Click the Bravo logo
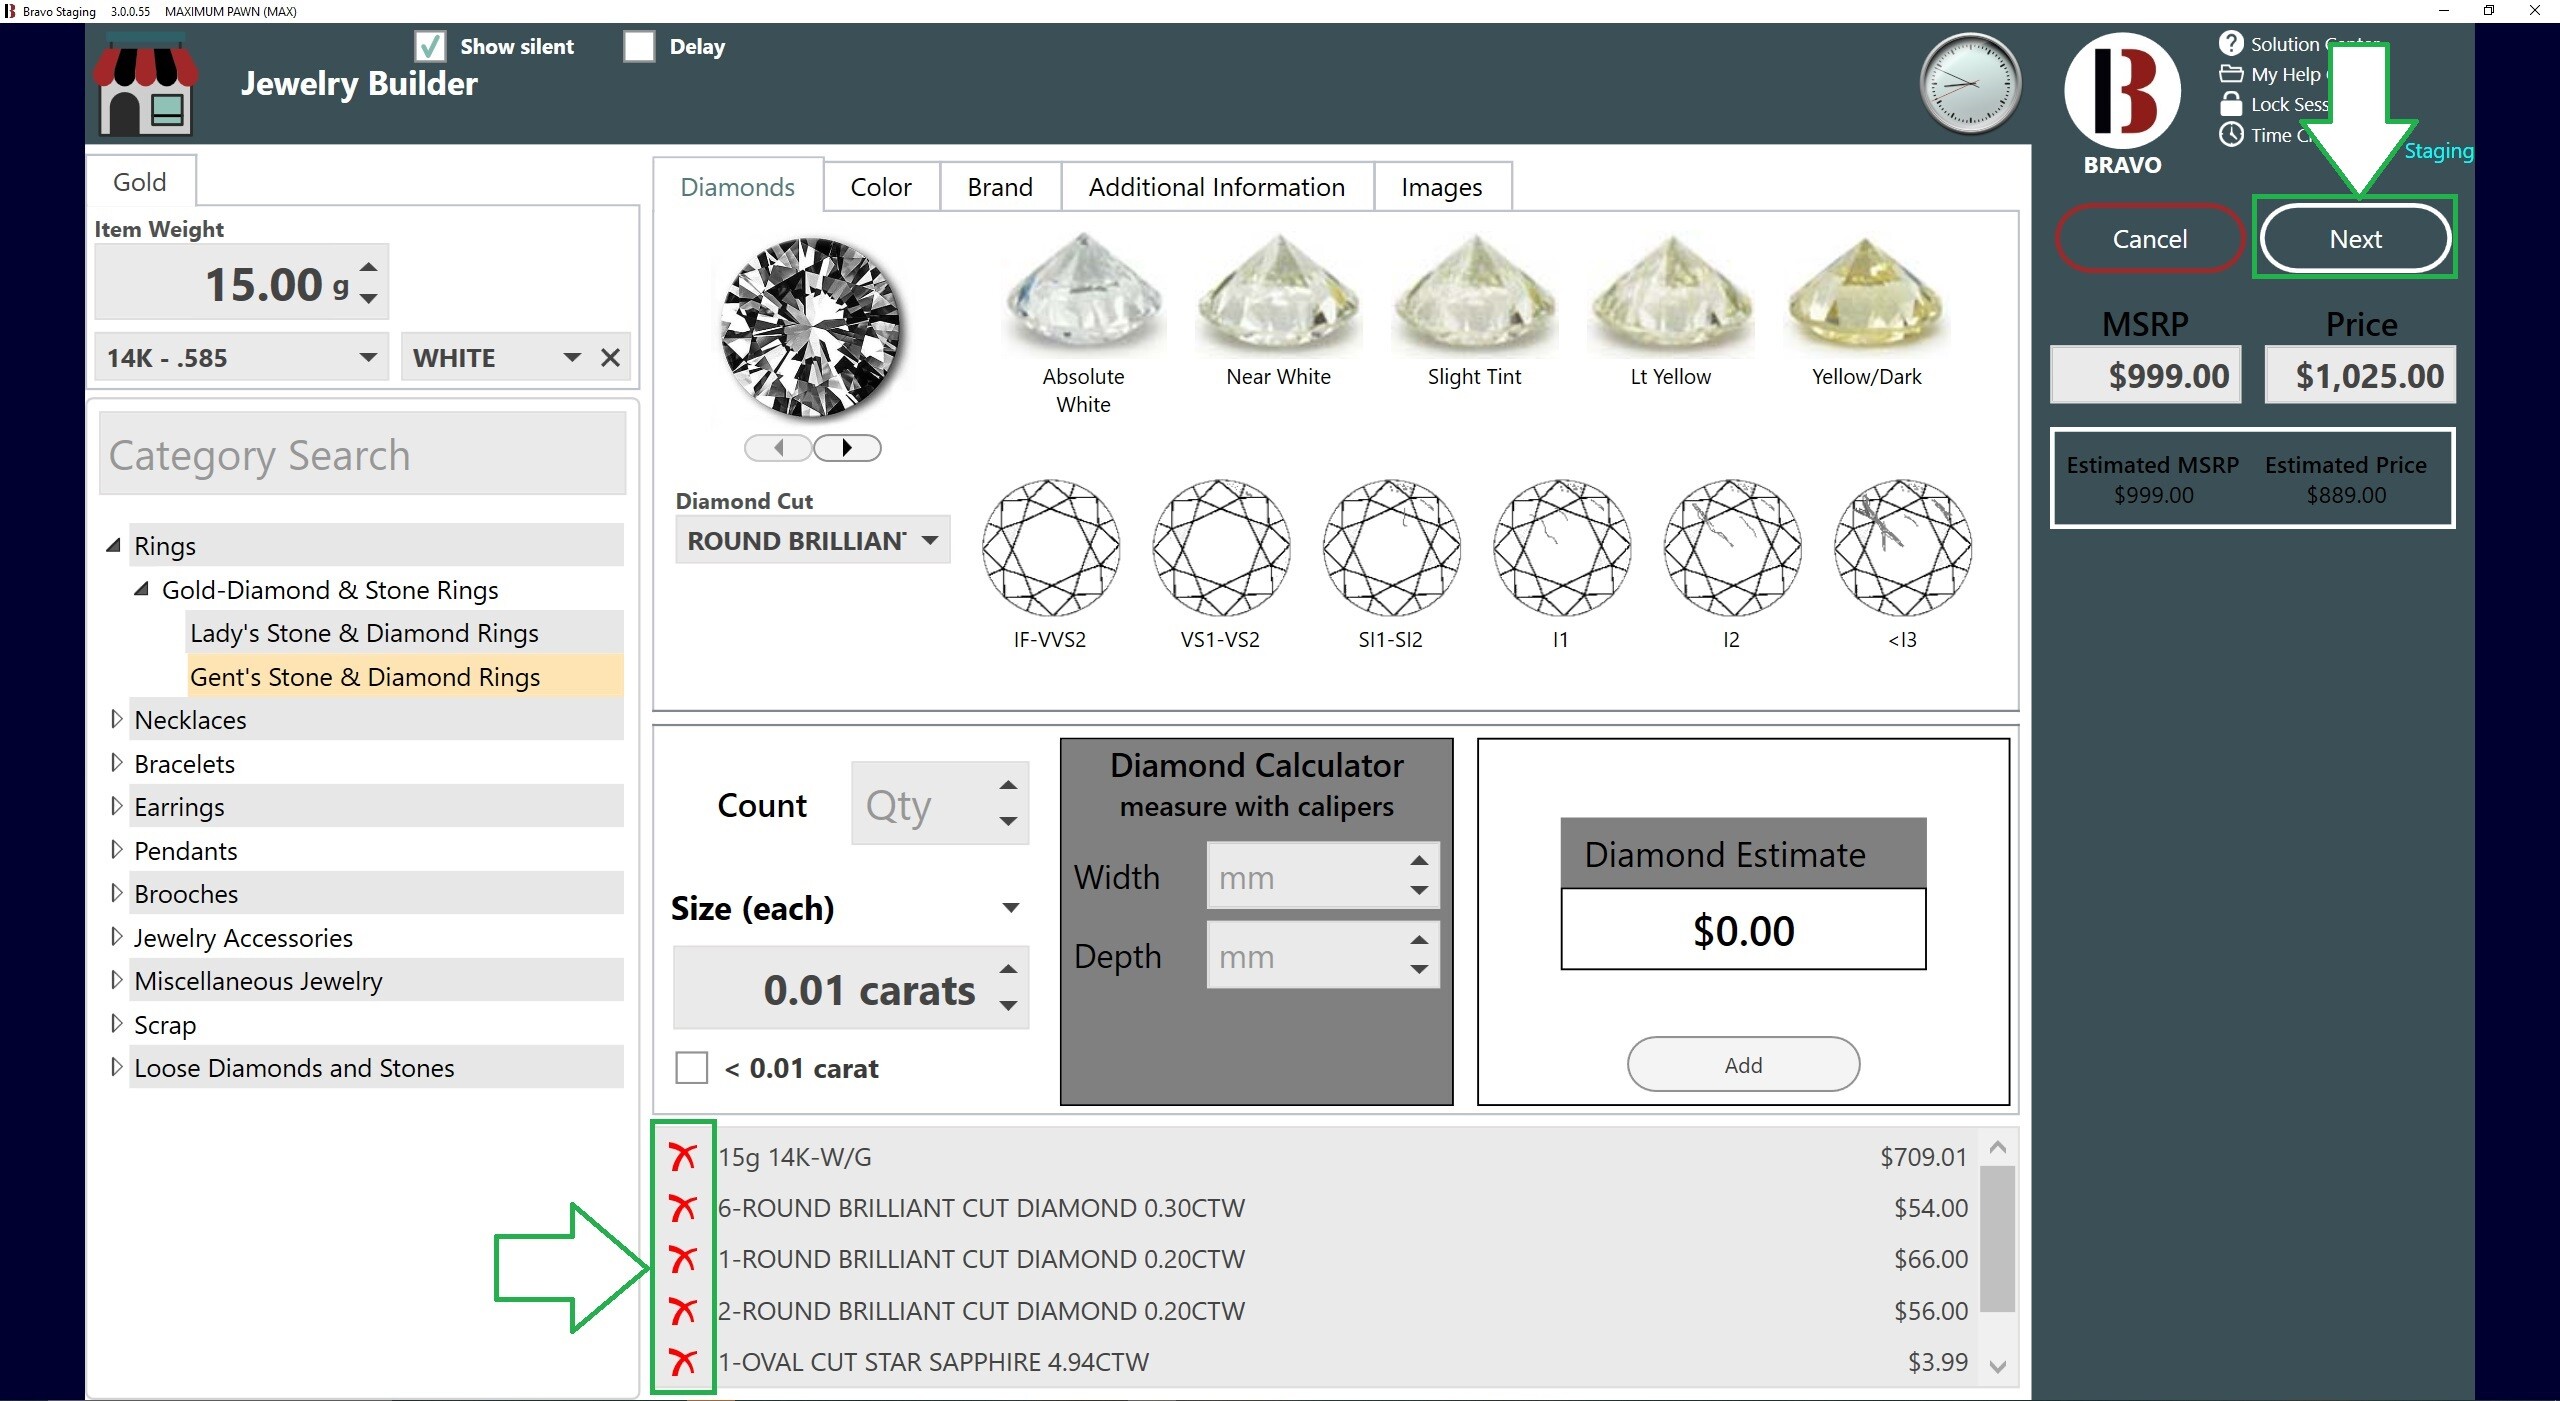 (2122, 91)
